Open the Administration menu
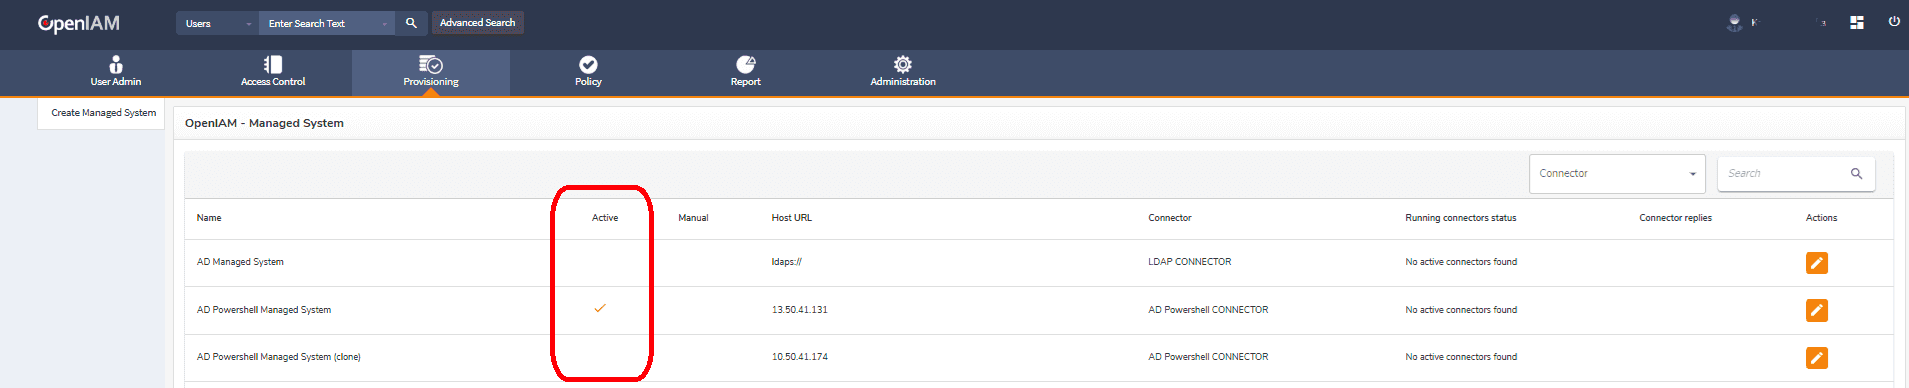The image size is (1909, 388). [x=903, y=71]
